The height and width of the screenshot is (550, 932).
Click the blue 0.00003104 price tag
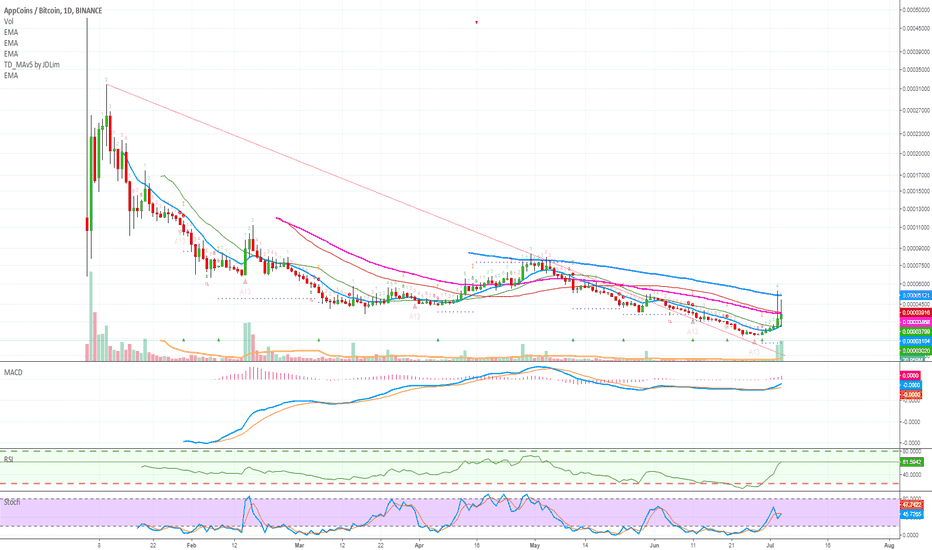pyautogui.click(x=916, y=341)
